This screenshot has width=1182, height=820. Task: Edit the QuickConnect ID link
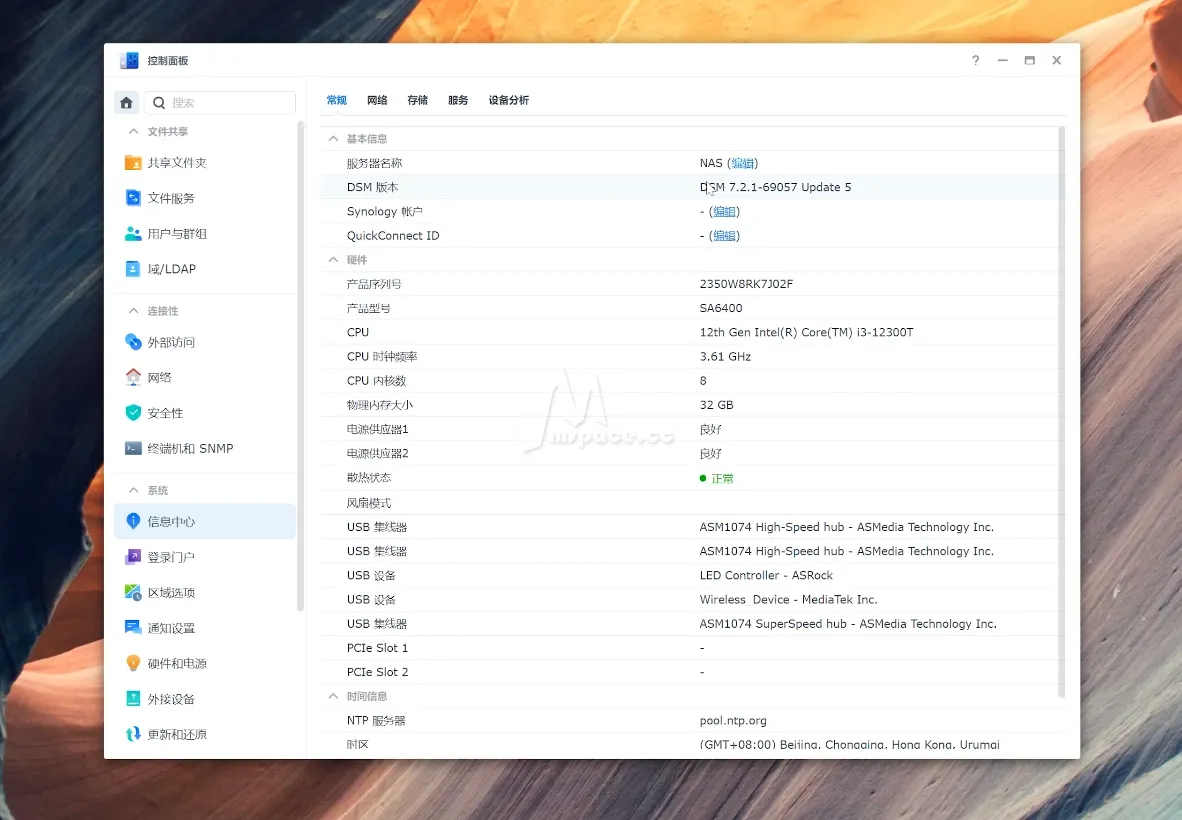[724, 236]
